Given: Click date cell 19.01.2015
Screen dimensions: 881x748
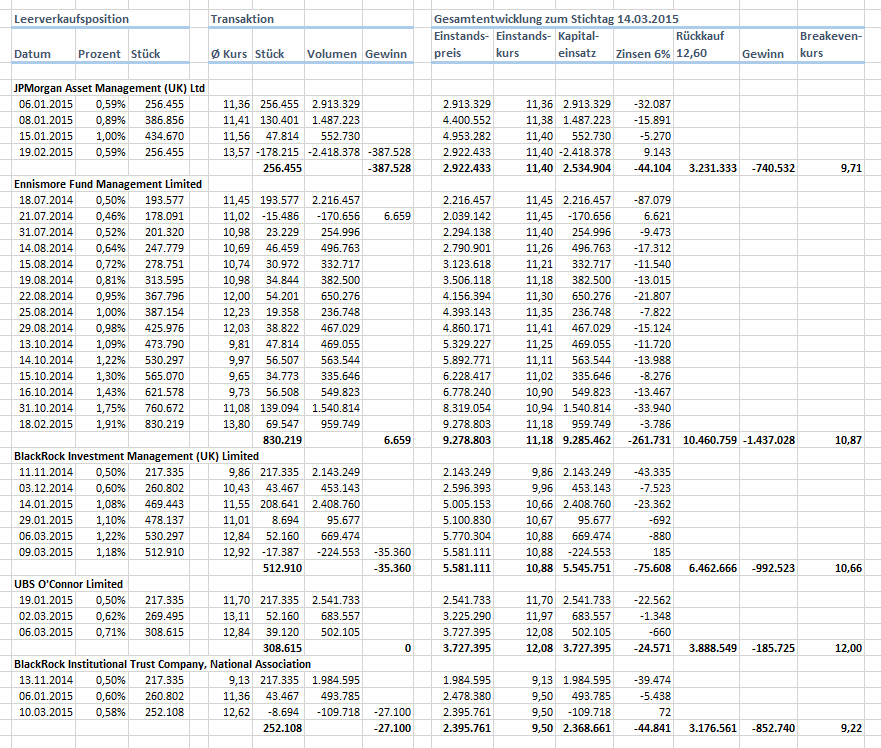Looking at the screenshot, I should [x=46, y=600].
